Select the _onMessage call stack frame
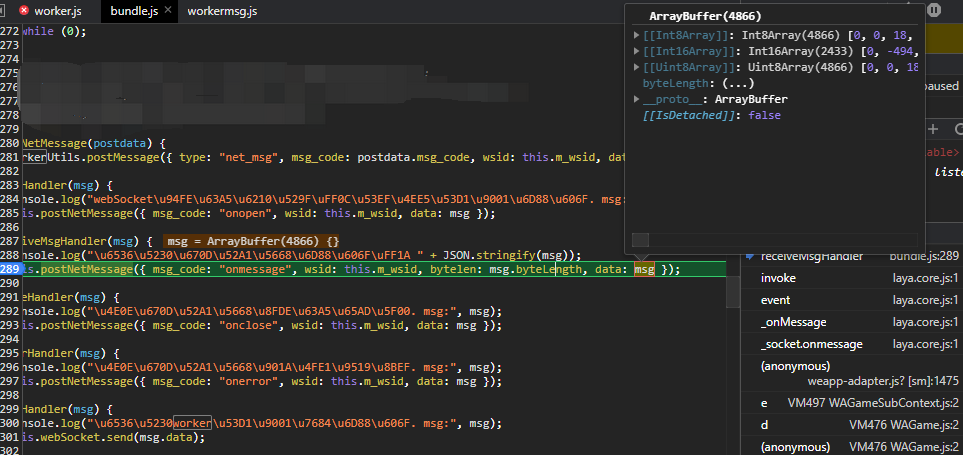The height and width of the screenshot is (455, 963). click(793, 322)
